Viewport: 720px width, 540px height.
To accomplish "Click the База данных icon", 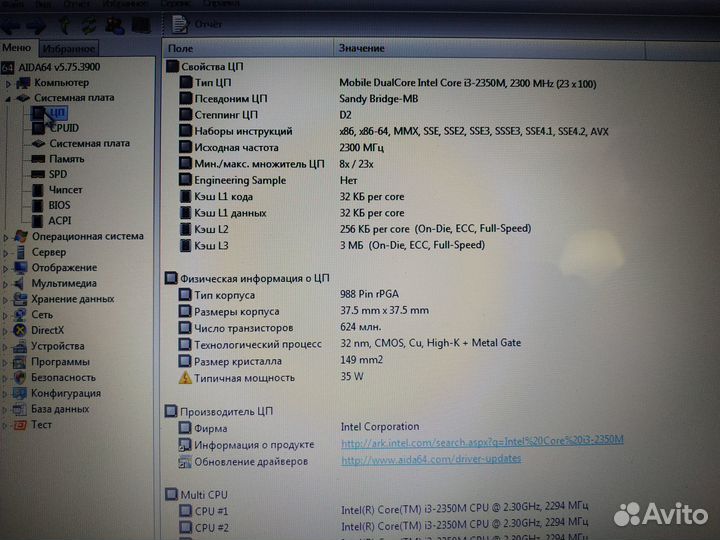I will point(20,409).
